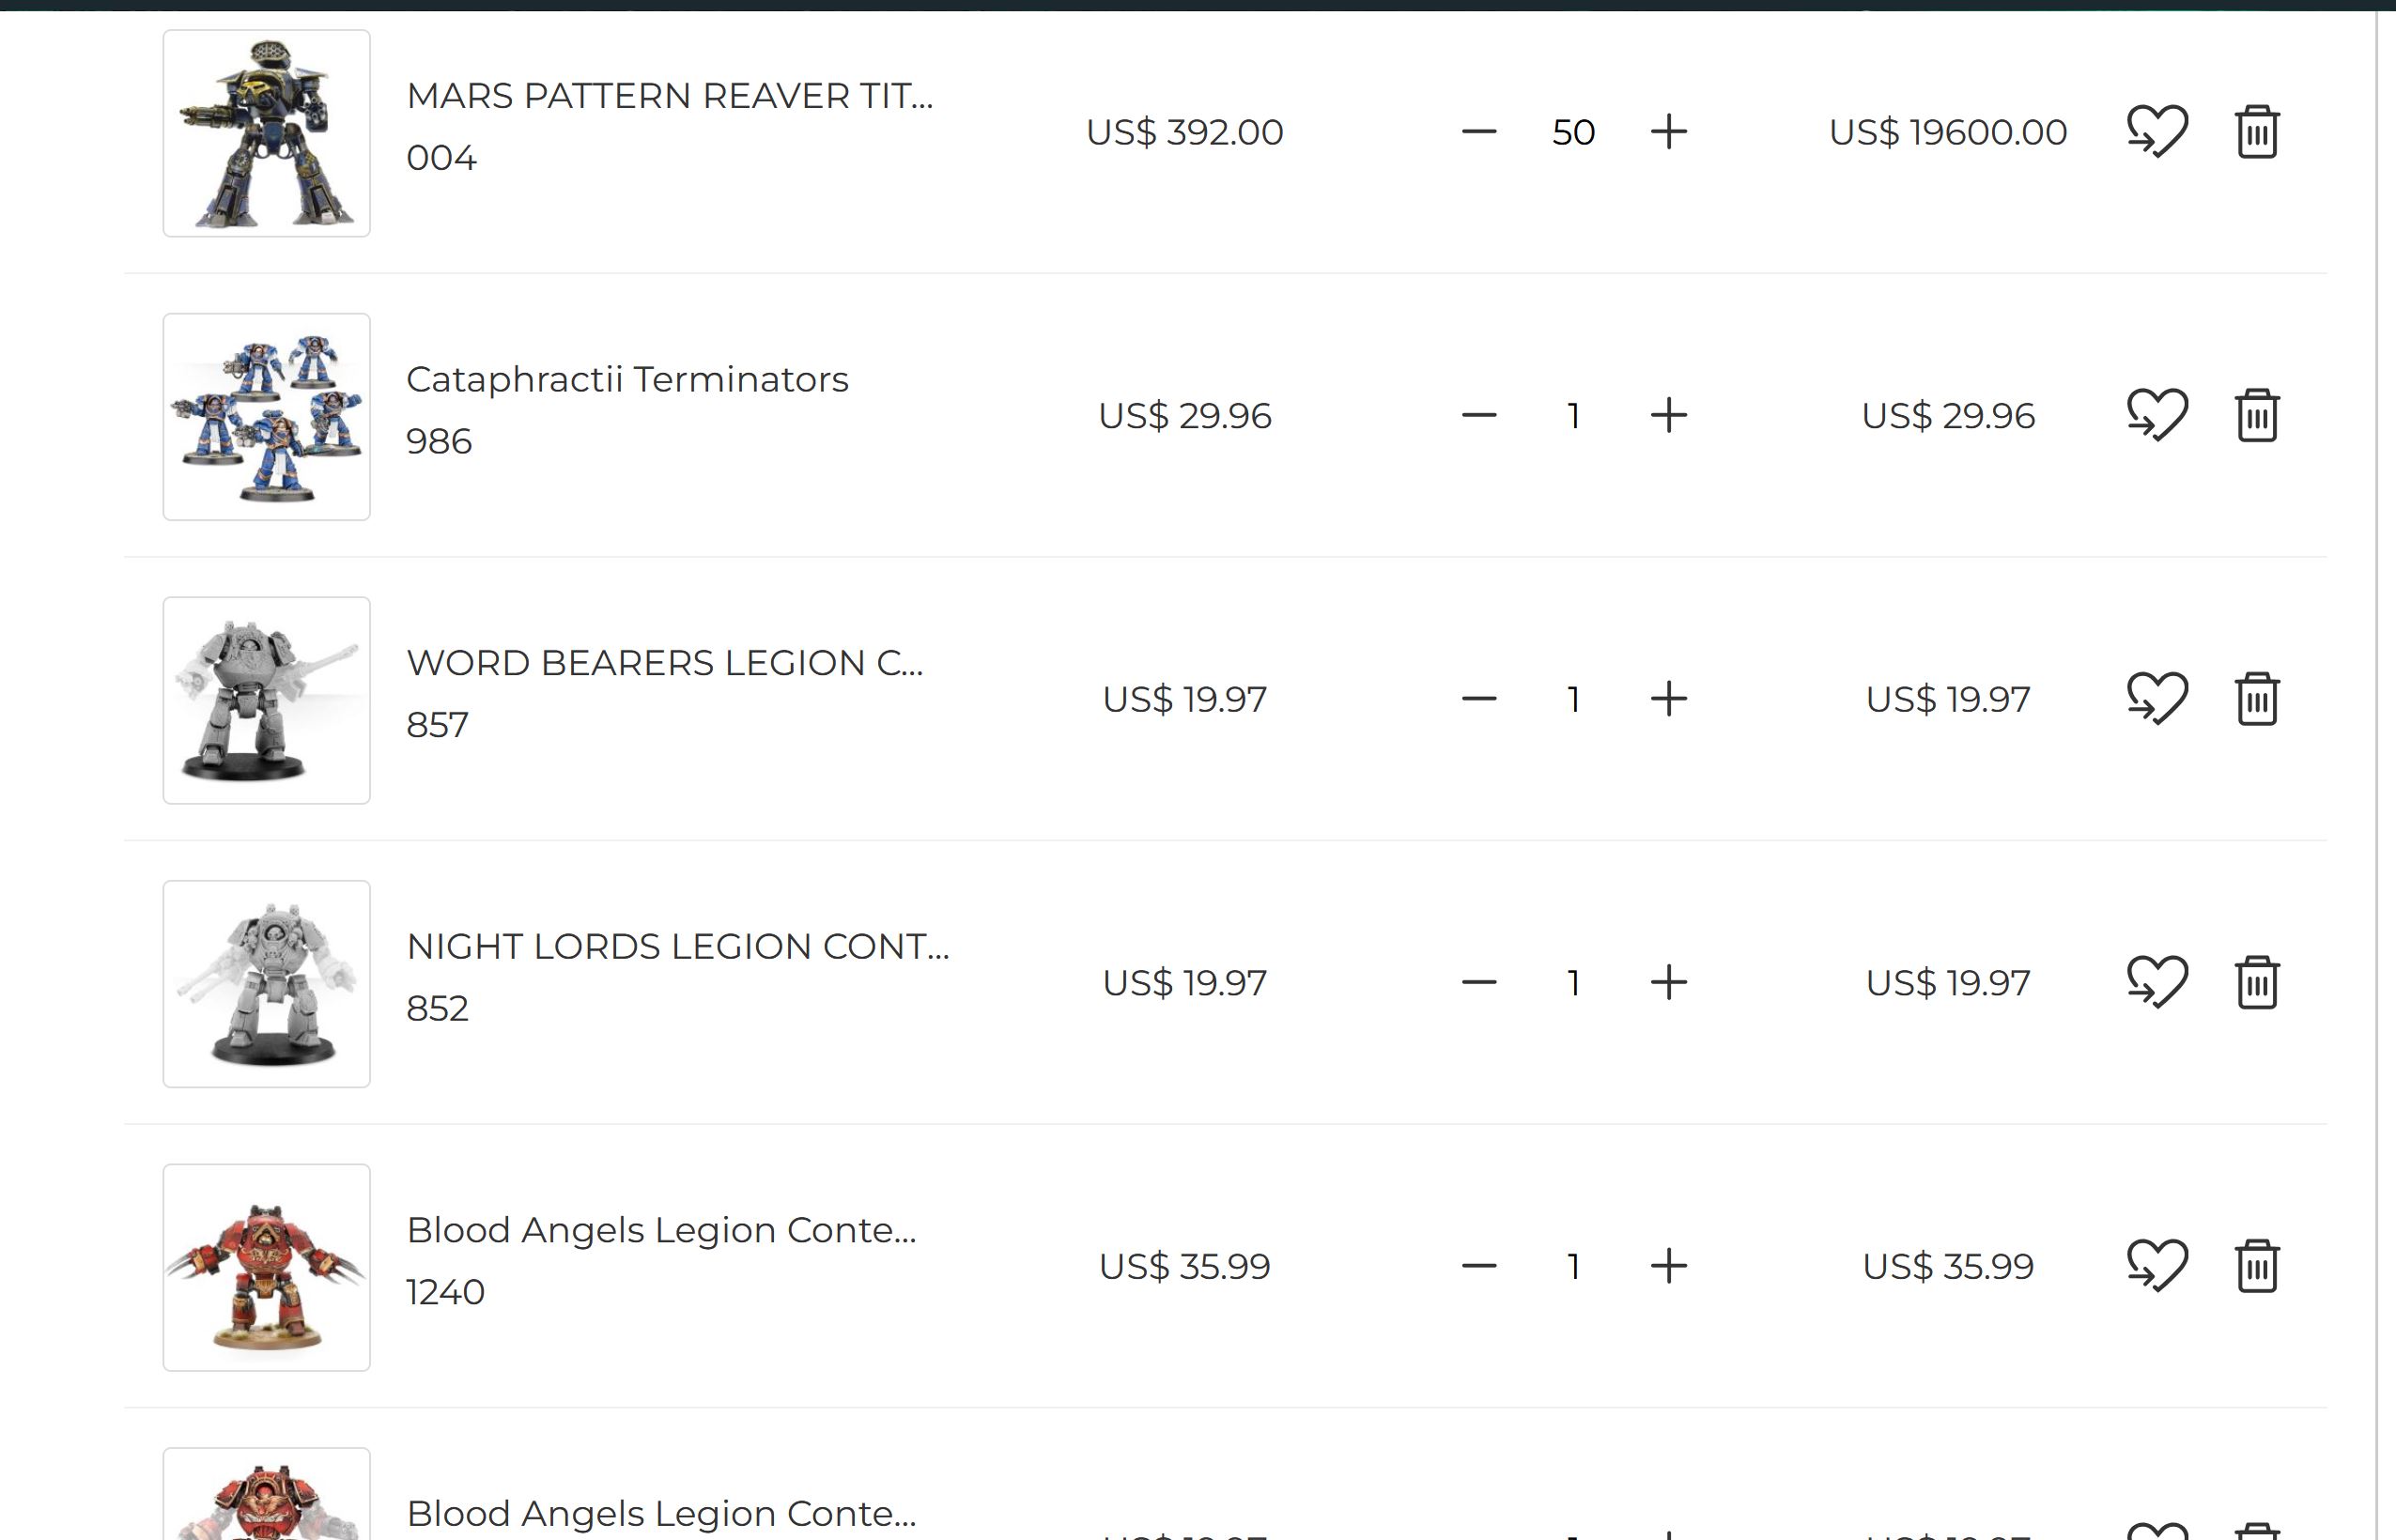Select the quantity field showing 50
The width and height of the screenshot is (2396, 1540).
pyautogui.click(x=1573, y=132)
